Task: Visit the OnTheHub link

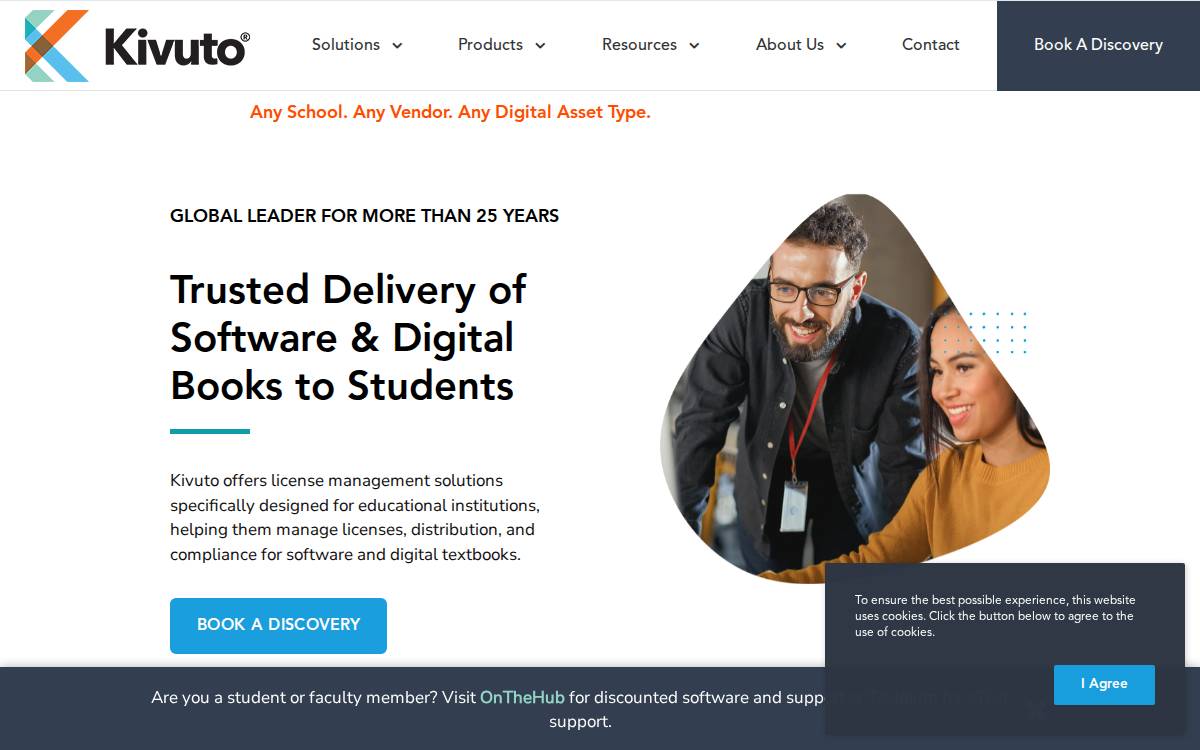Action: pyautogui.click(x=522, y=698)
